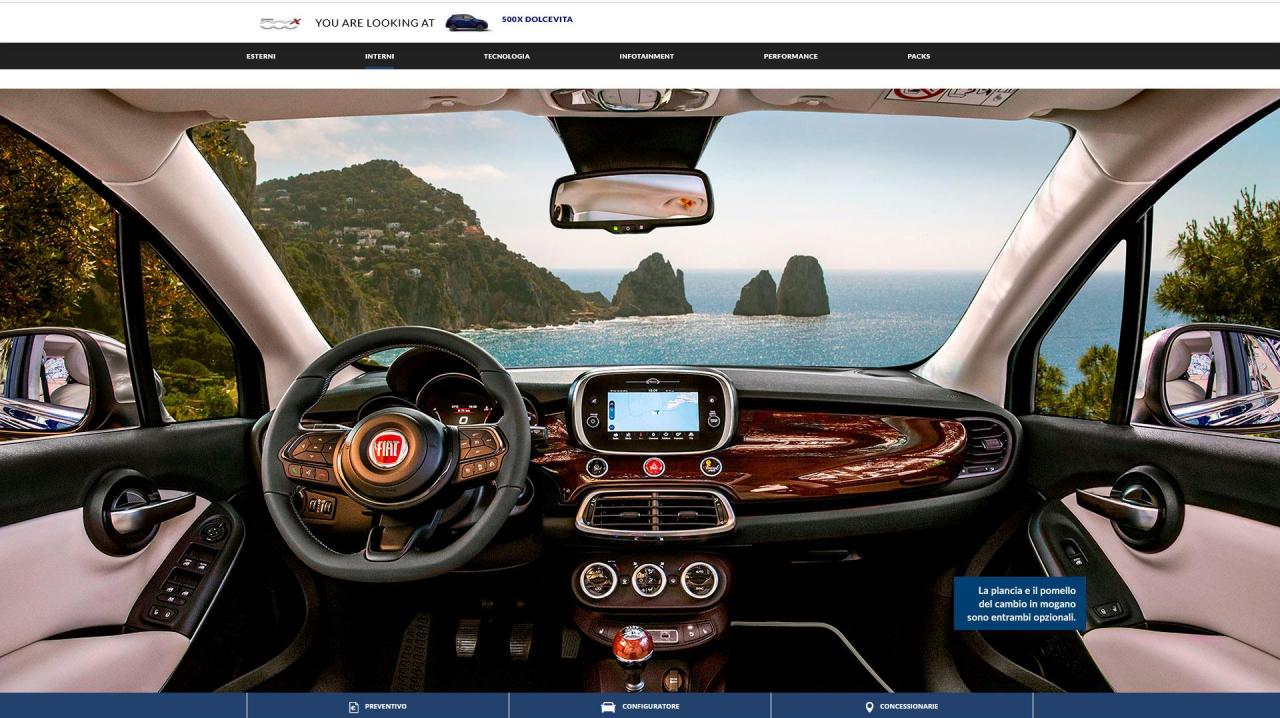Click the "YOU ARE LOOKING AT" text

(375, 23)
